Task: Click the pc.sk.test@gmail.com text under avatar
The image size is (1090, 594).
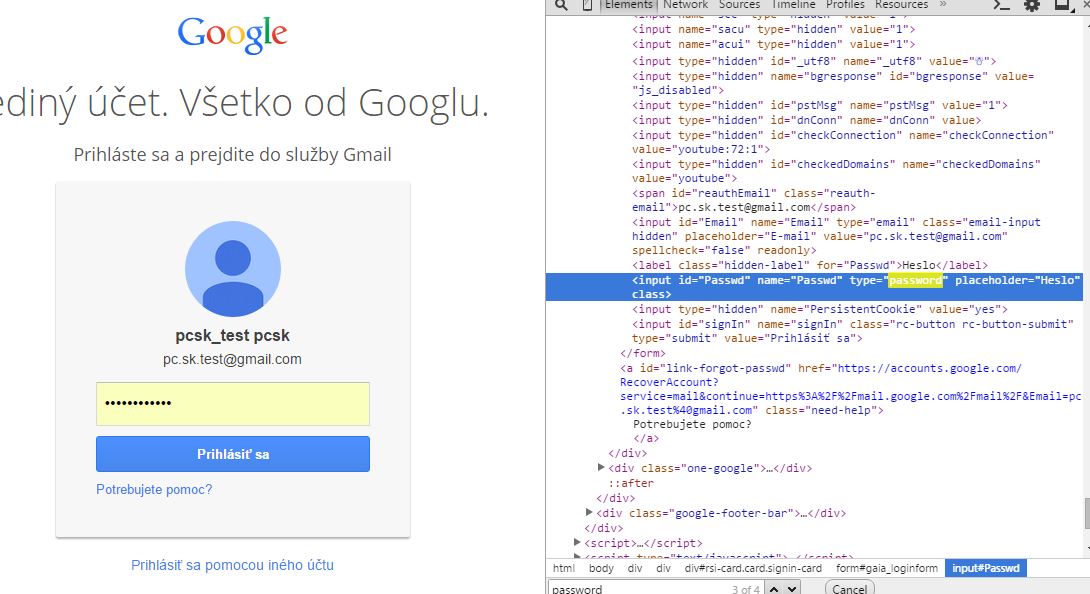Action: pyautogui.click(x=232, y=360)
